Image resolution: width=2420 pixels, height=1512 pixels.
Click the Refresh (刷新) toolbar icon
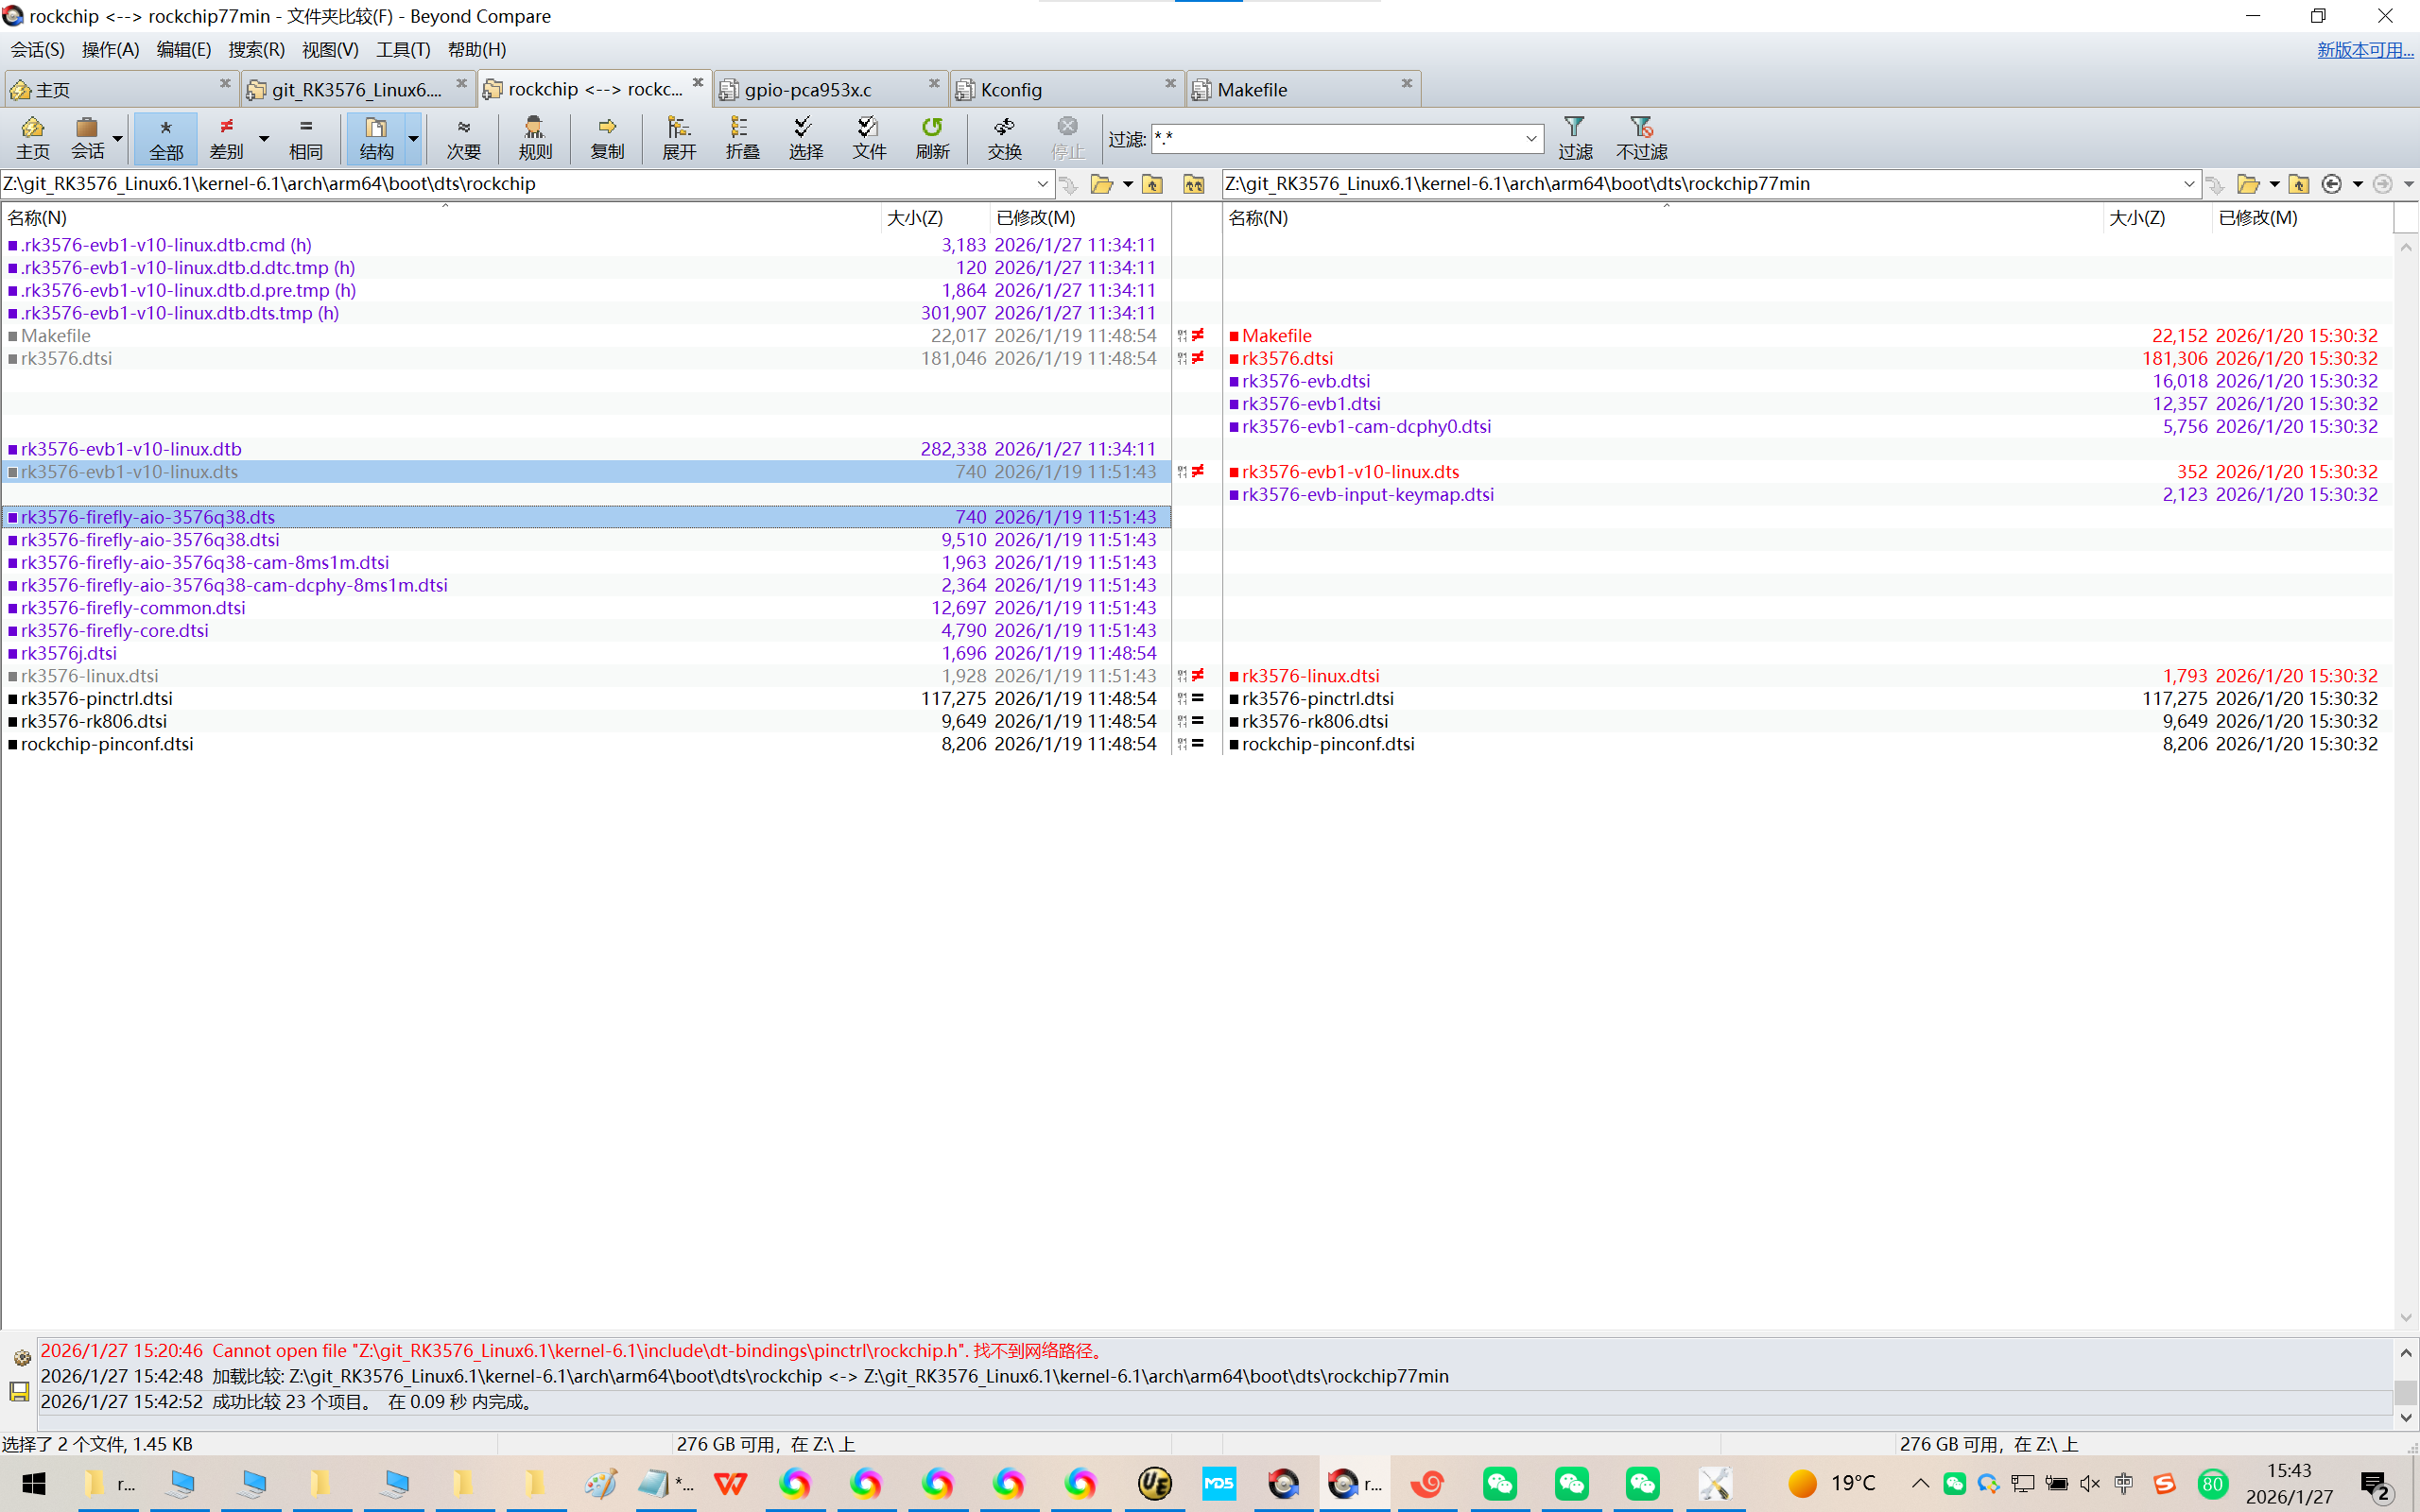(931, 137)
